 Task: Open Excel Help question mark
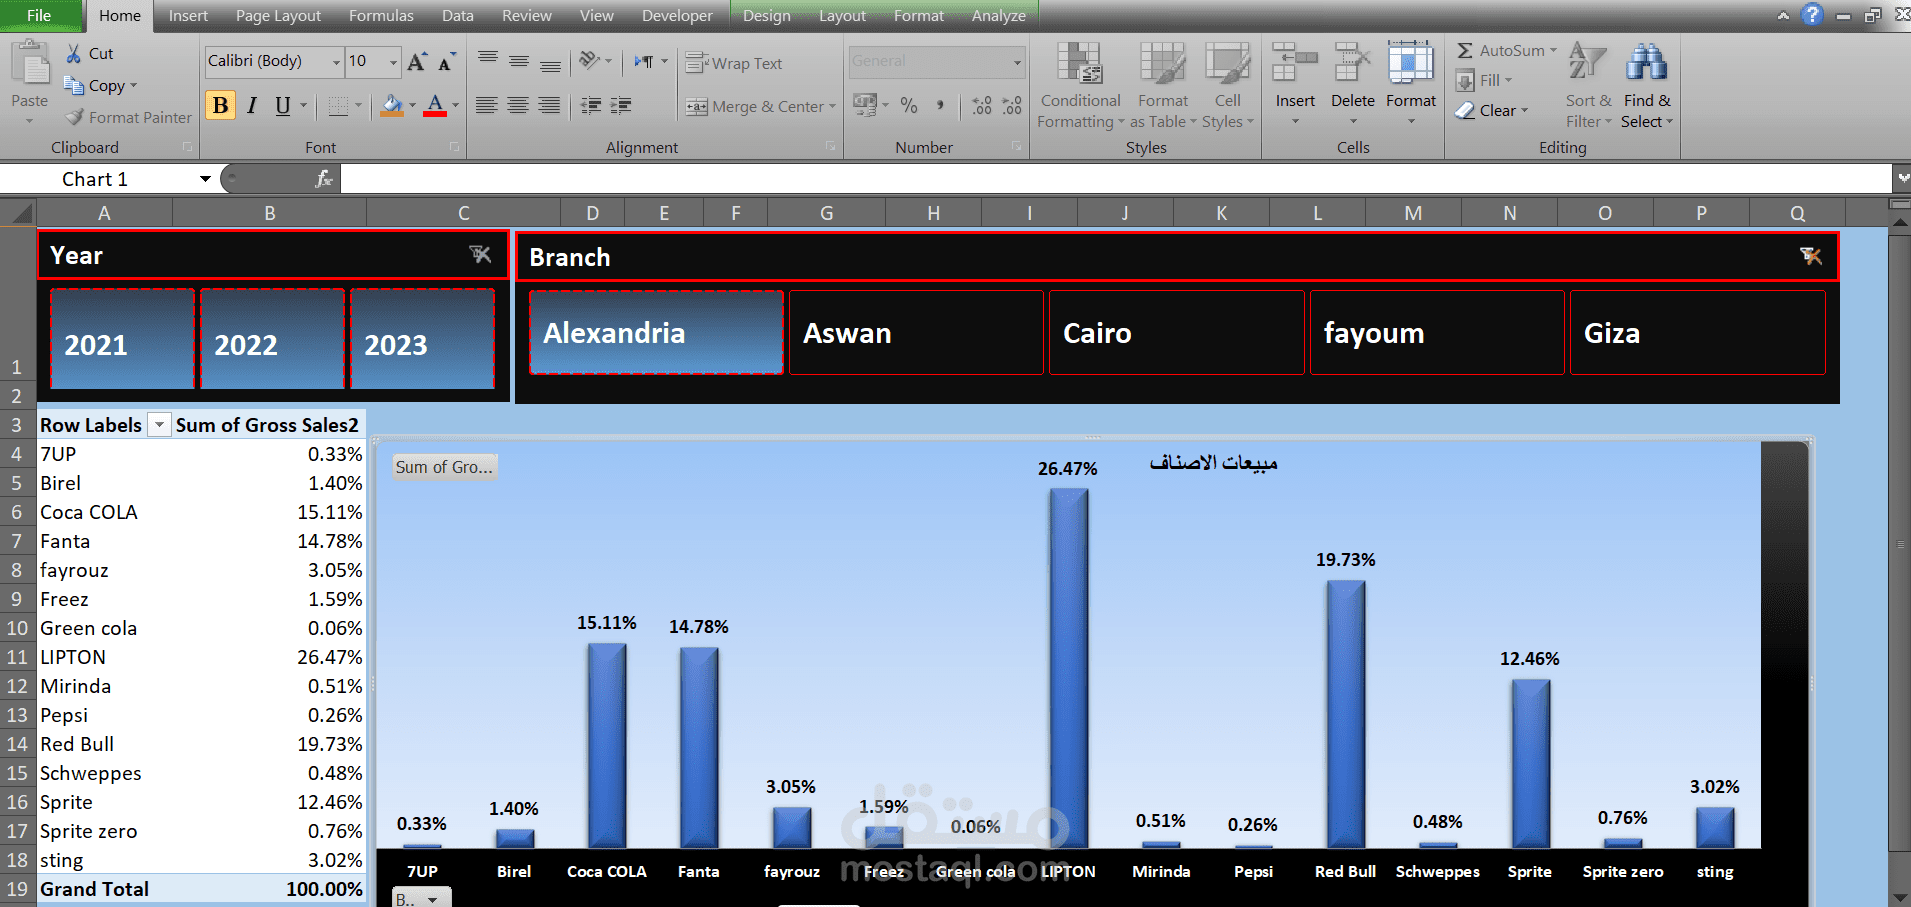(1812, 15)
